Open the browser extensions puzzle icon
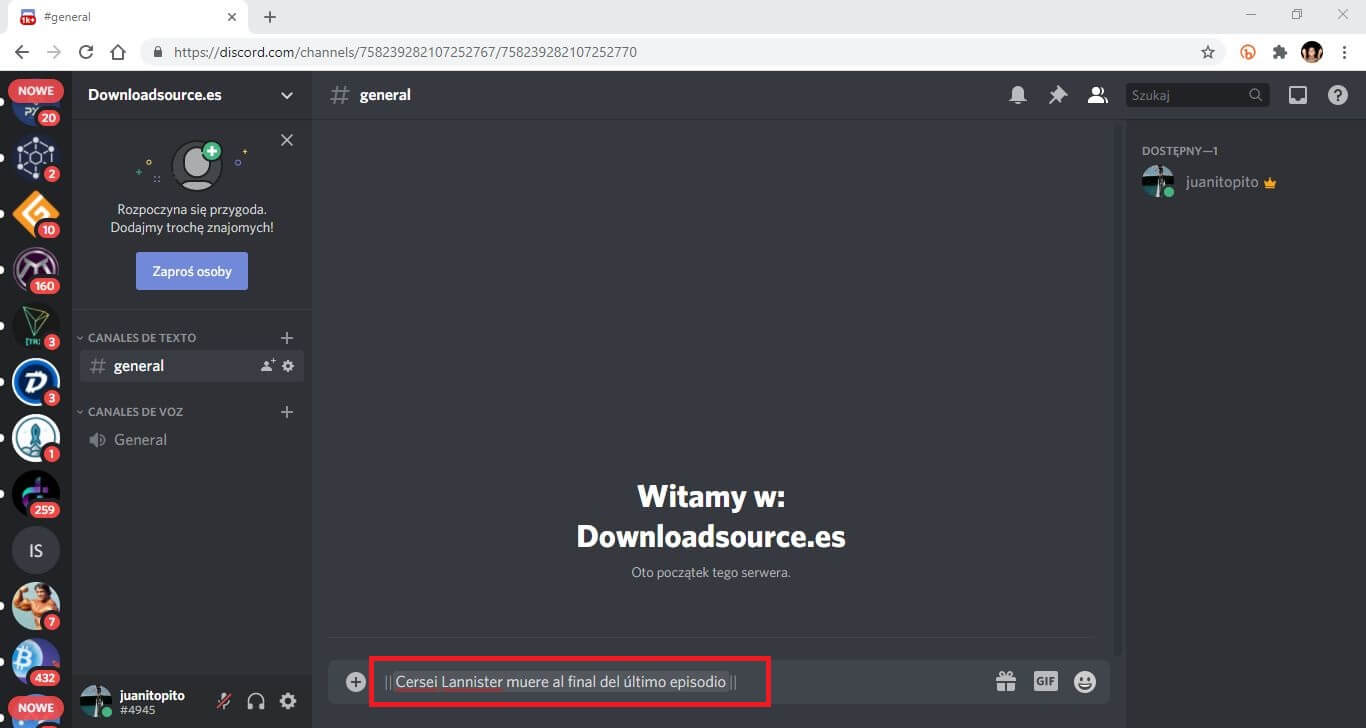1366x728 pixels. tap(1279, 52)
